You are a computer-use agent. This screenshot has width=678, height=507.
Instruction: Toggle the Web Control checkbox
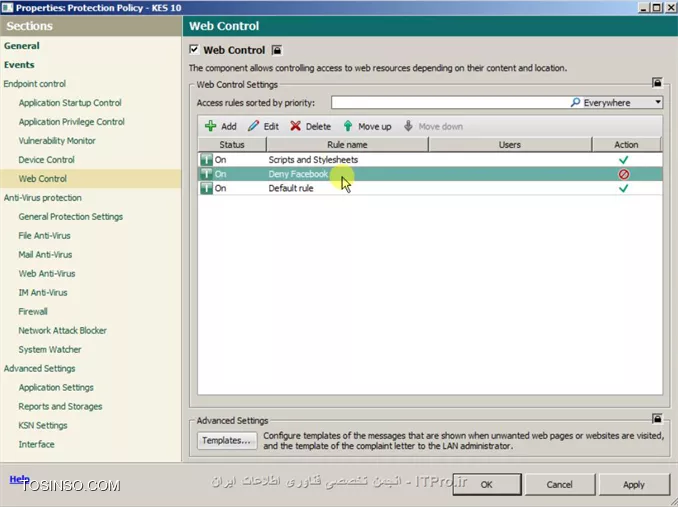(x=194, y=49)
